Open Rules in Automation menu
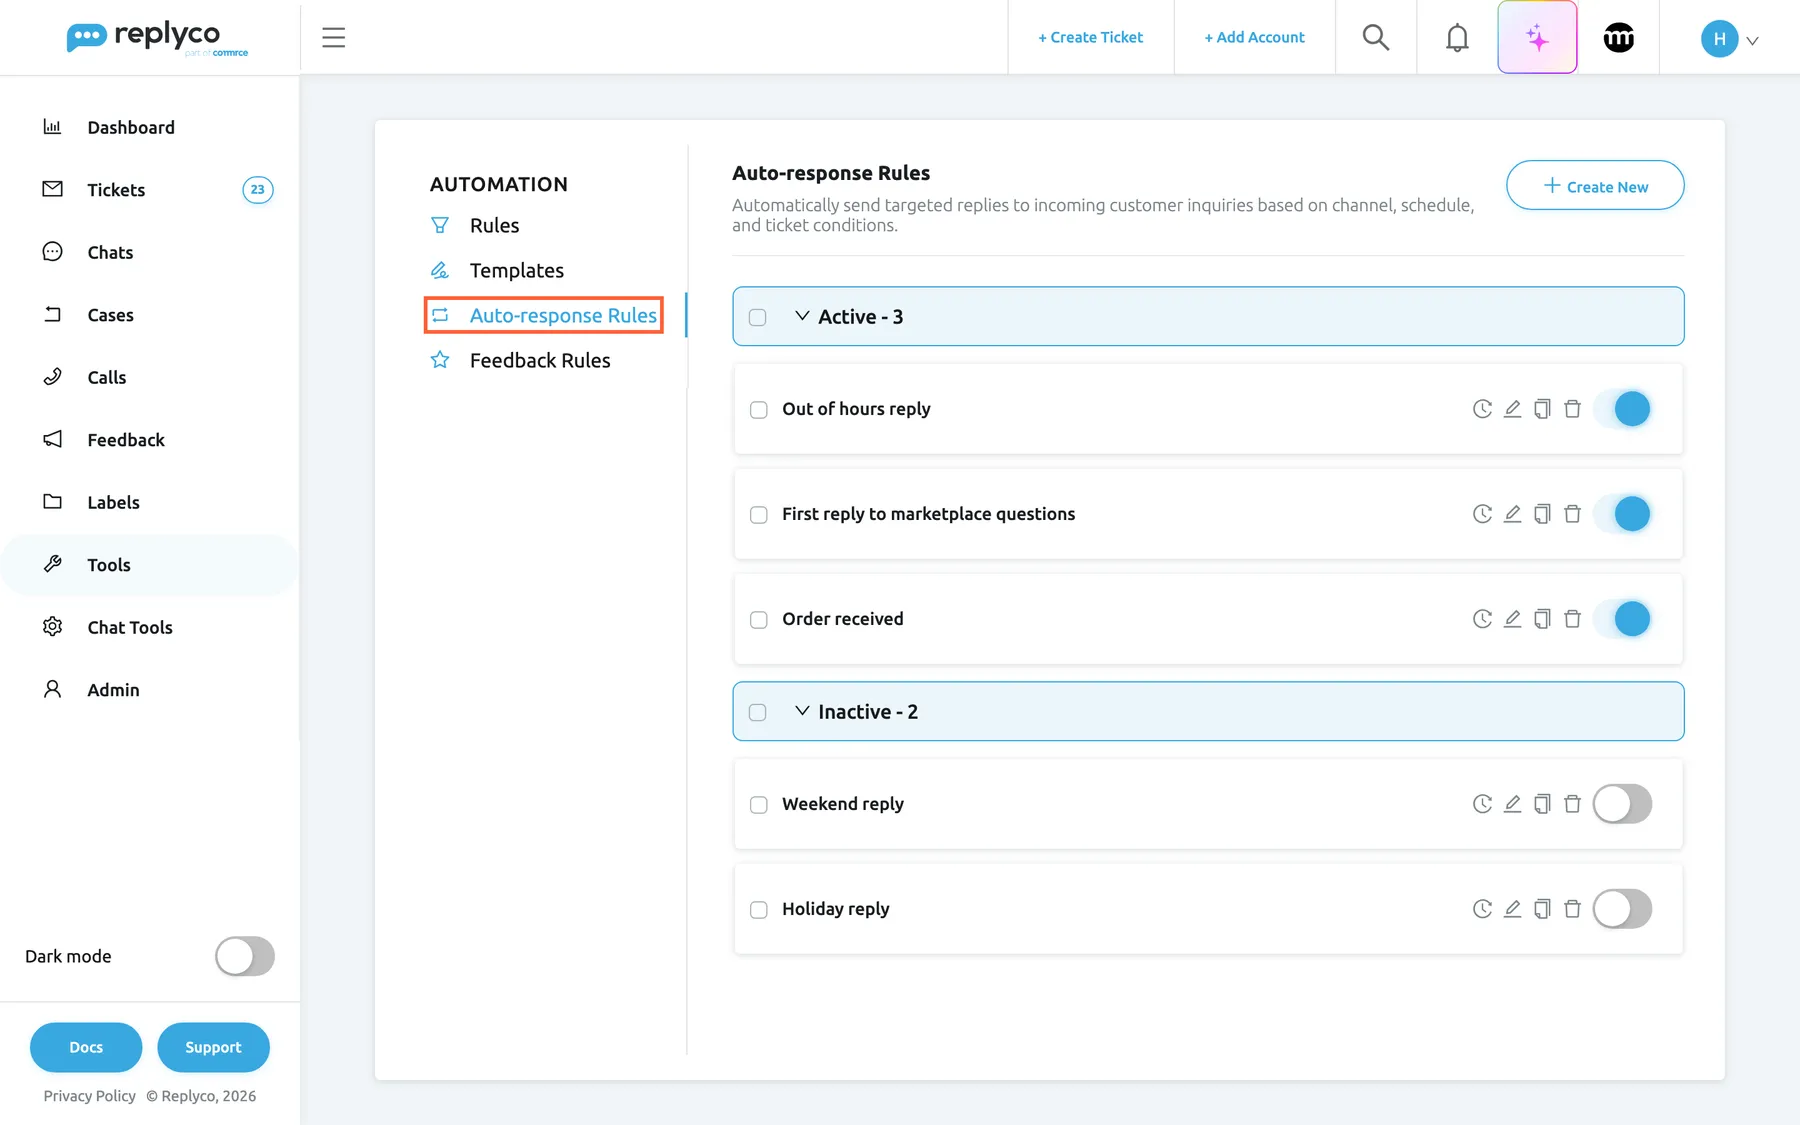This screenshot has width=1800, height=1125. point(494,225)
